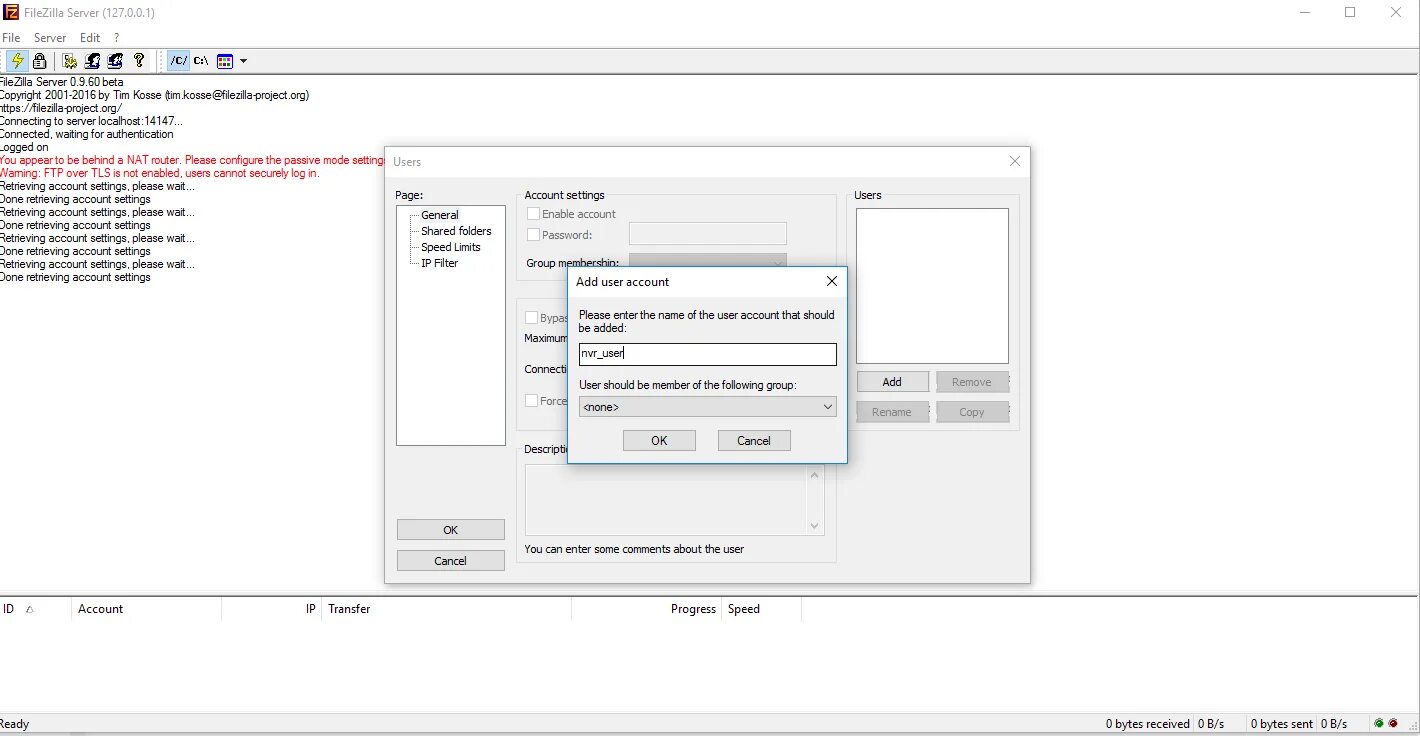
Task: Open the Edit menu
Action: [x=90, y=38]
